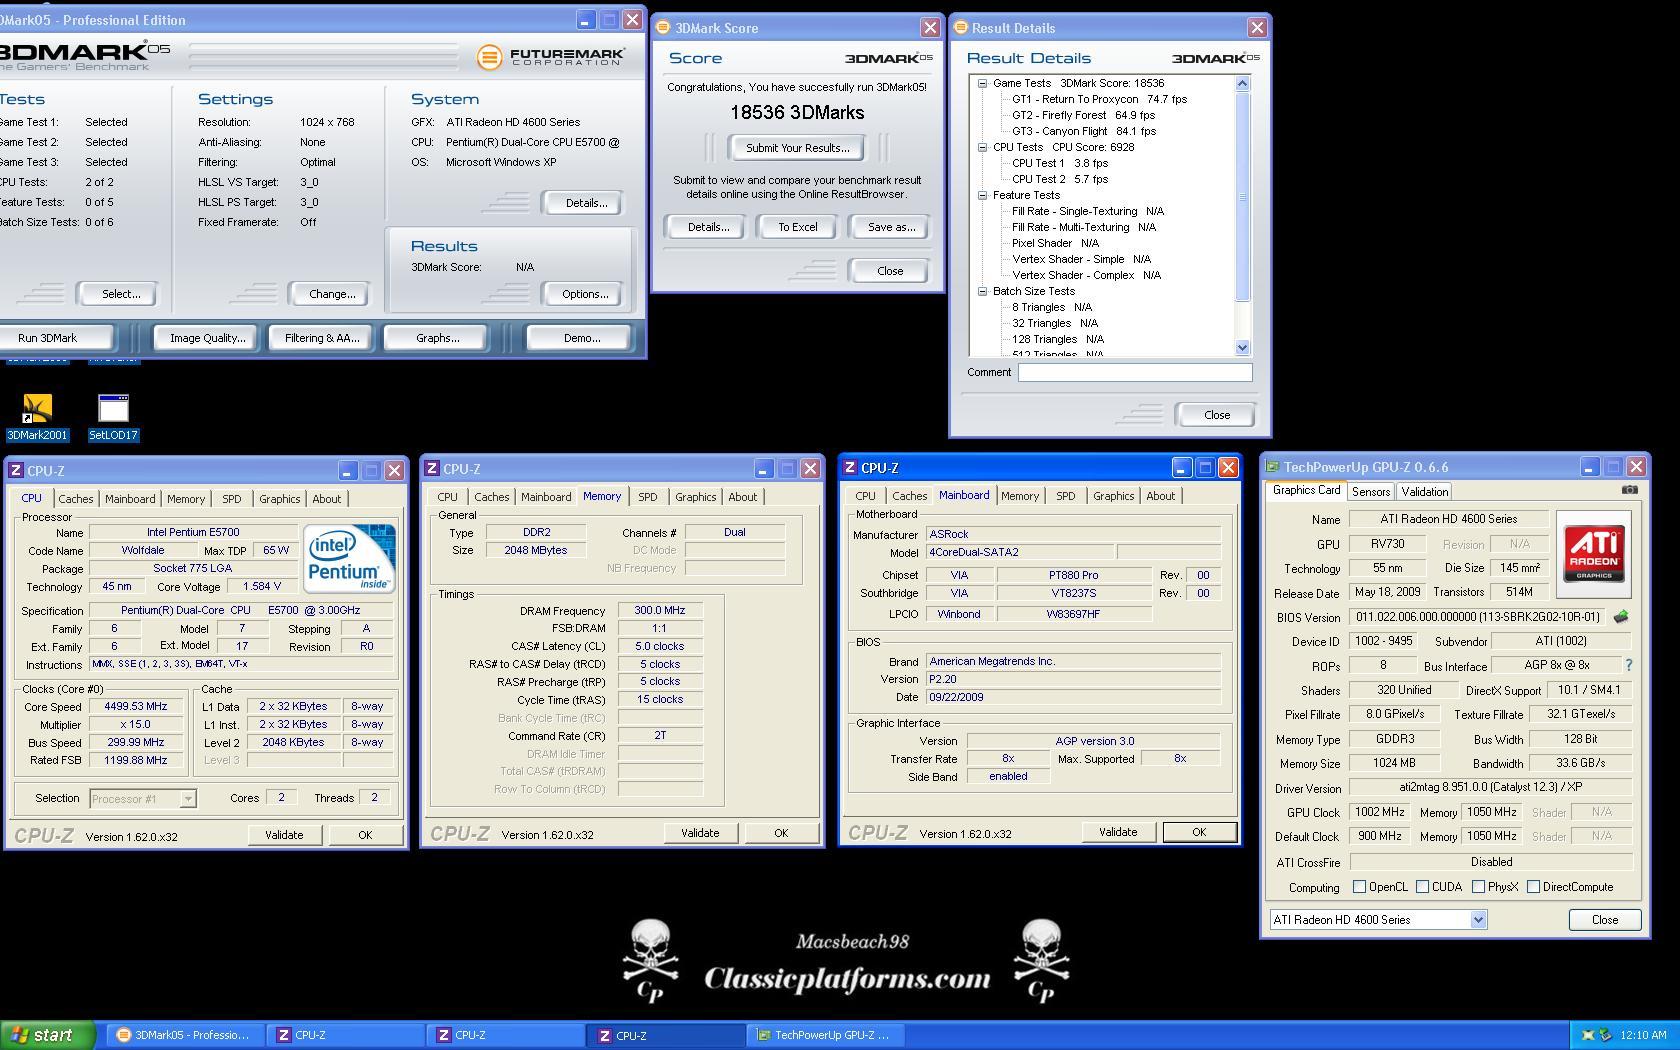The image size is (1680, 1050).
Task: Open the SetLOD17 desktop icon
Action: pos(113,417)
